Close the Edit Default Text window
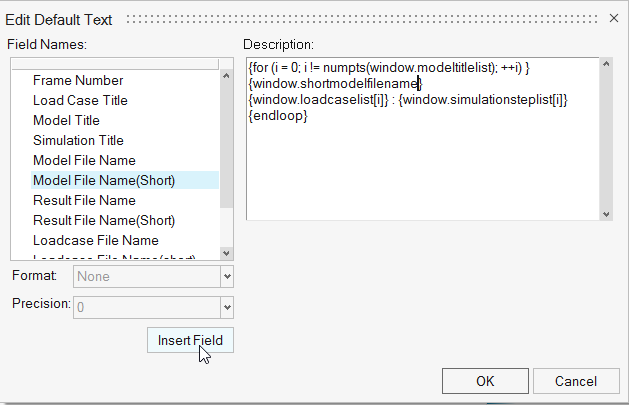 (614, 19)
